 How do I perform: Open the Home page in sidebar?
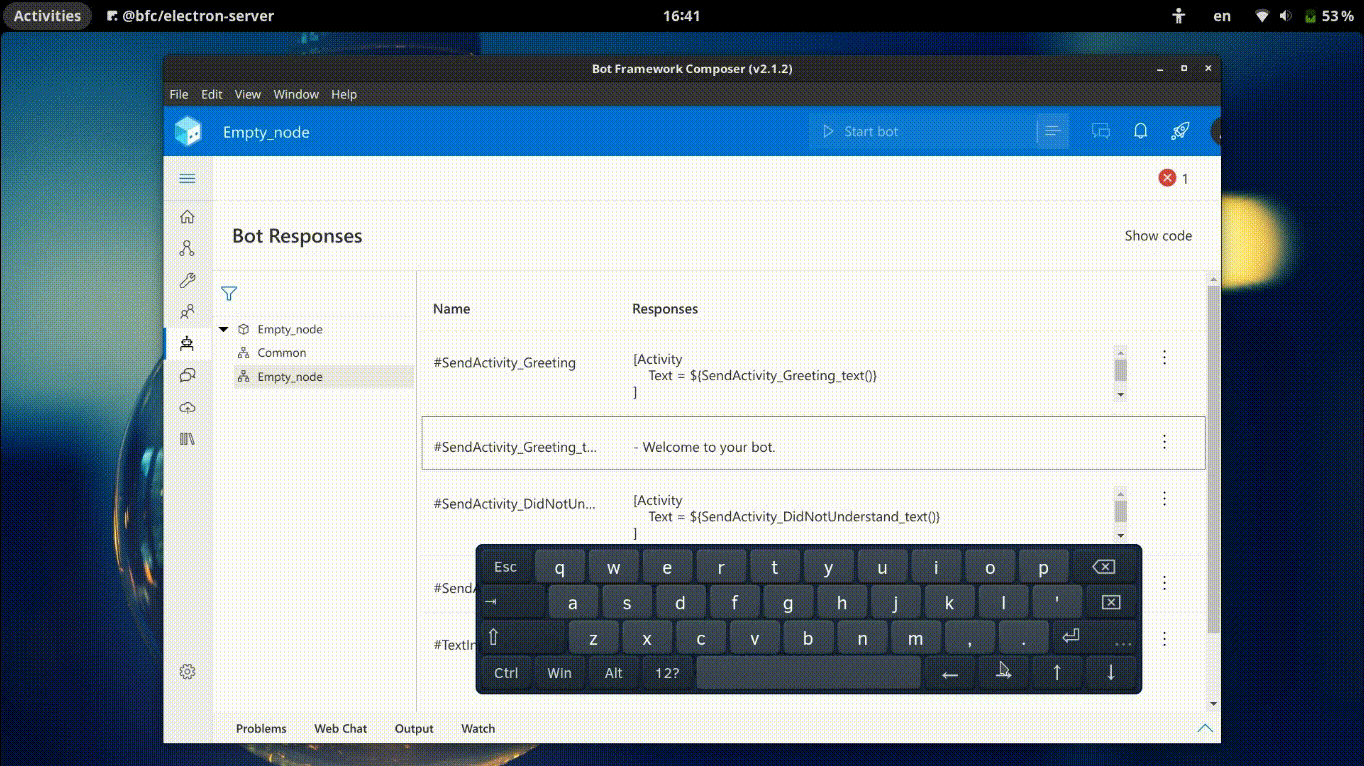pyautogui.click(x=187, y=217)
